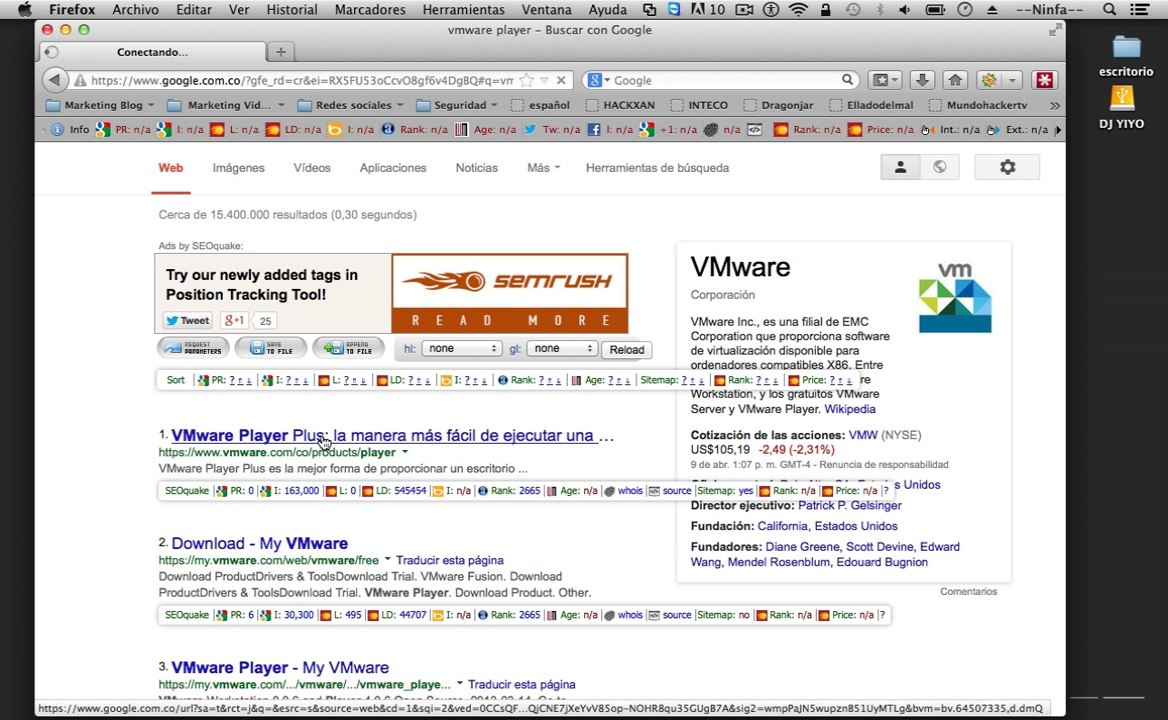Click the magnifier icon in the Google search box
1168x720 pixels.
tap(847, 80)
